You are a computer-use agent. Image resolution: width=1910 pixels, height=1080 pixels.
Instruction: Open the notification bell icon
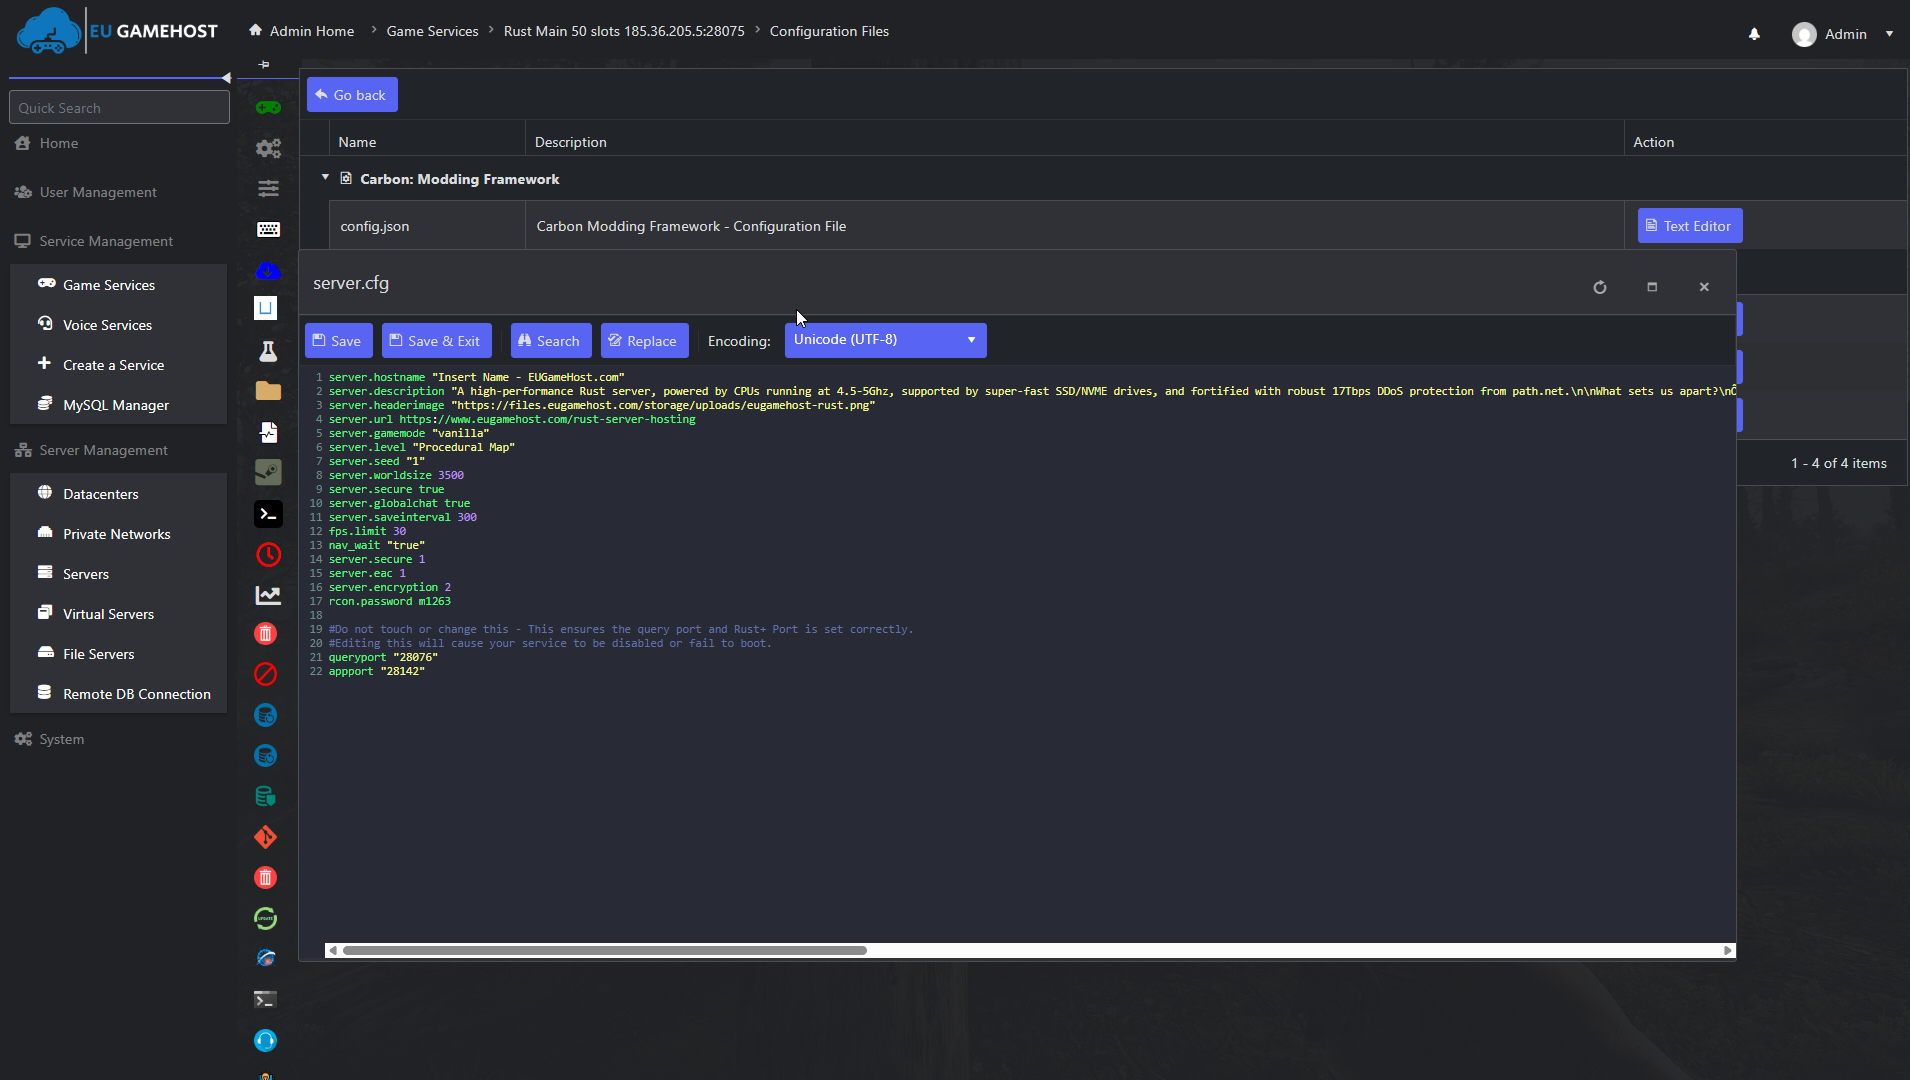1754,34
